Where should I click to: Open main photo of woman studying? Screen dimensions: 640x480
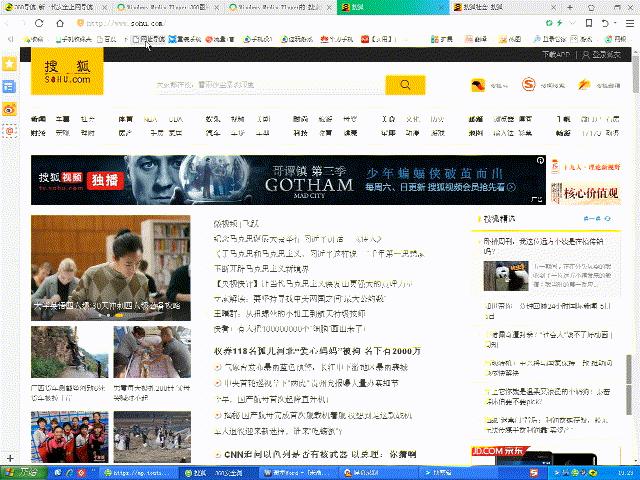tap(111, 268)
